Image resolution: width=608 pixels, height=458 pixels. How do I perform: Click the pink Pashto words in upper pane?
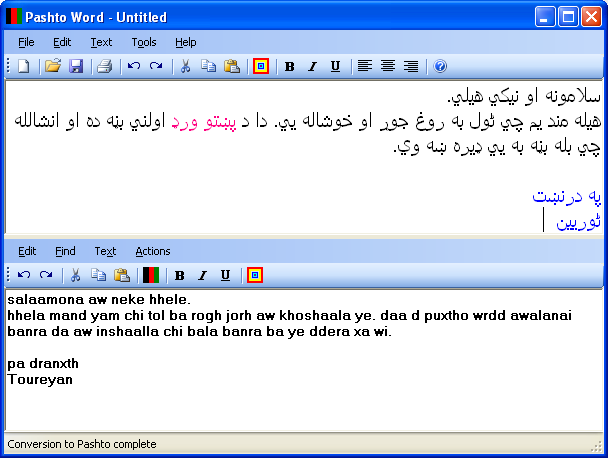point(204,121)
